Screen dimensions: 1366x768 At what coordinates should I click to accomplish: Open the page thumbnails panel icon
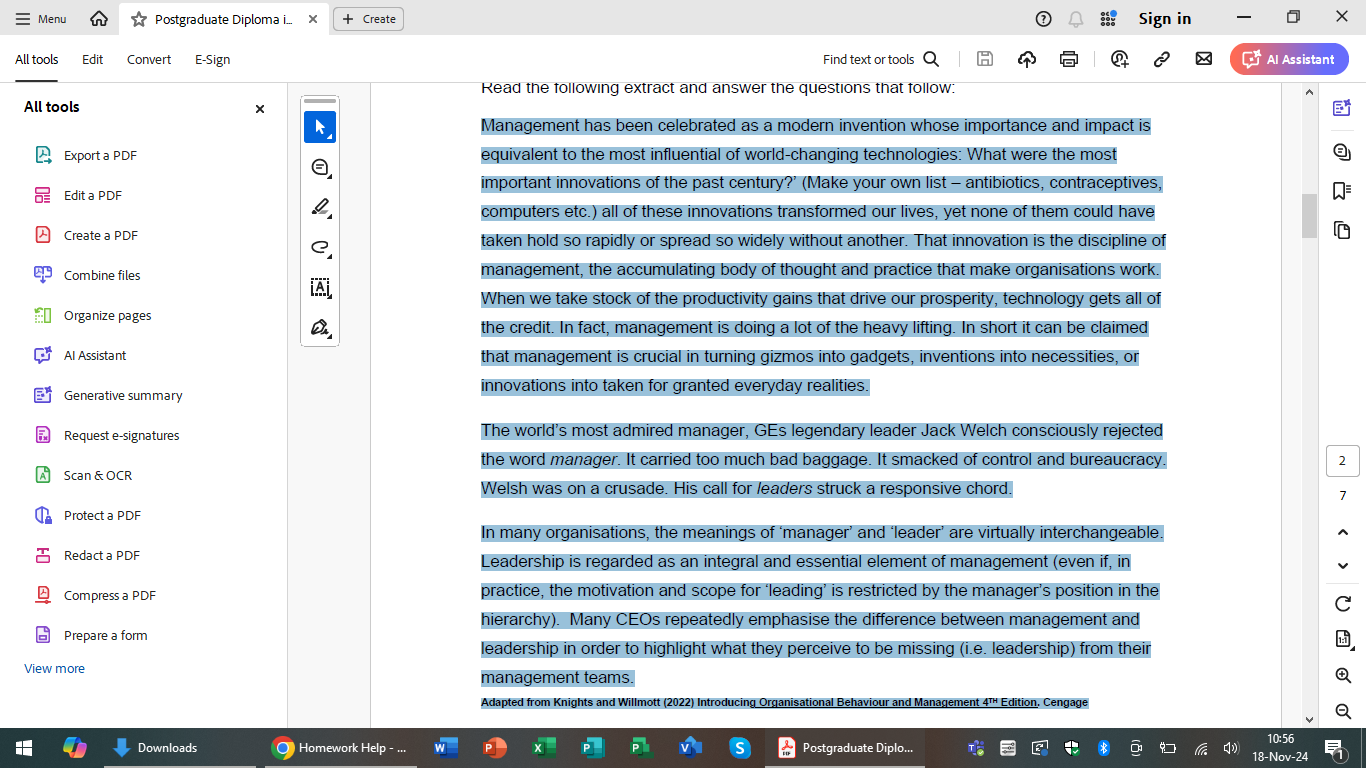[x=1342, y=231]
